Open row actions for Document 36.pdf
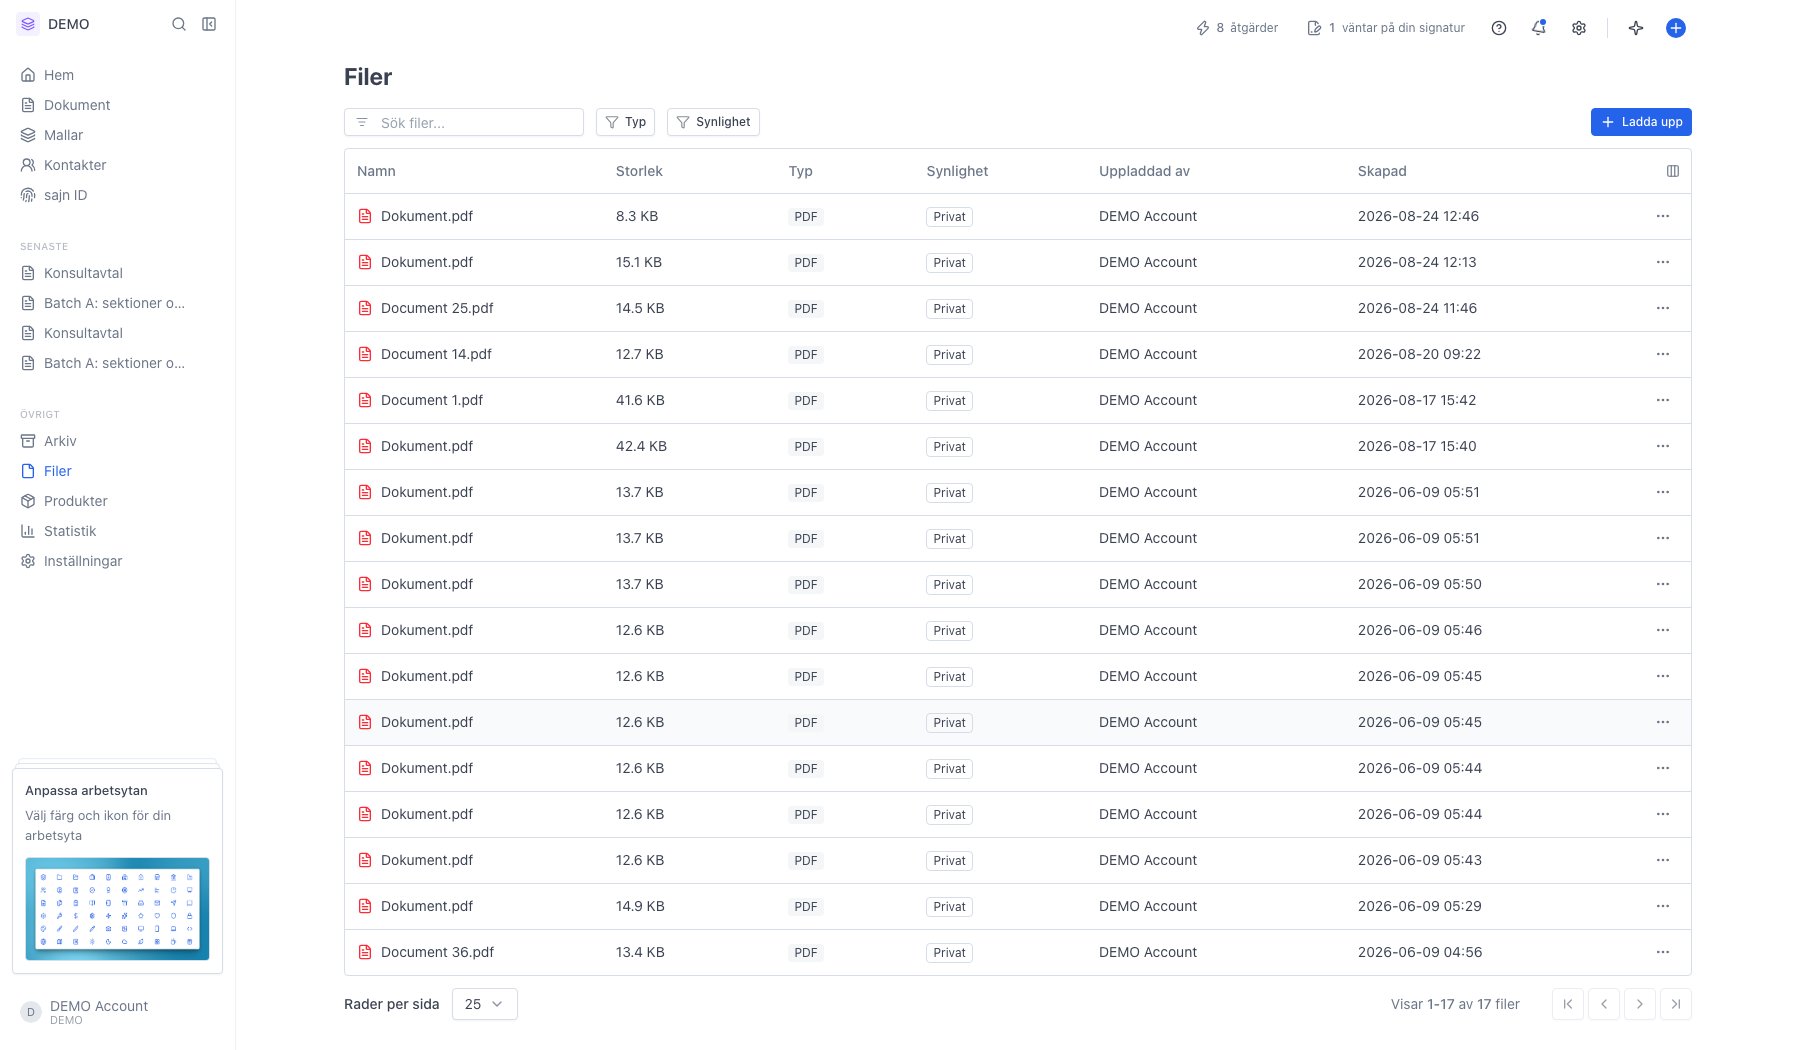The height and width of the screenshot is (1050, 1800). (1663, 952)
